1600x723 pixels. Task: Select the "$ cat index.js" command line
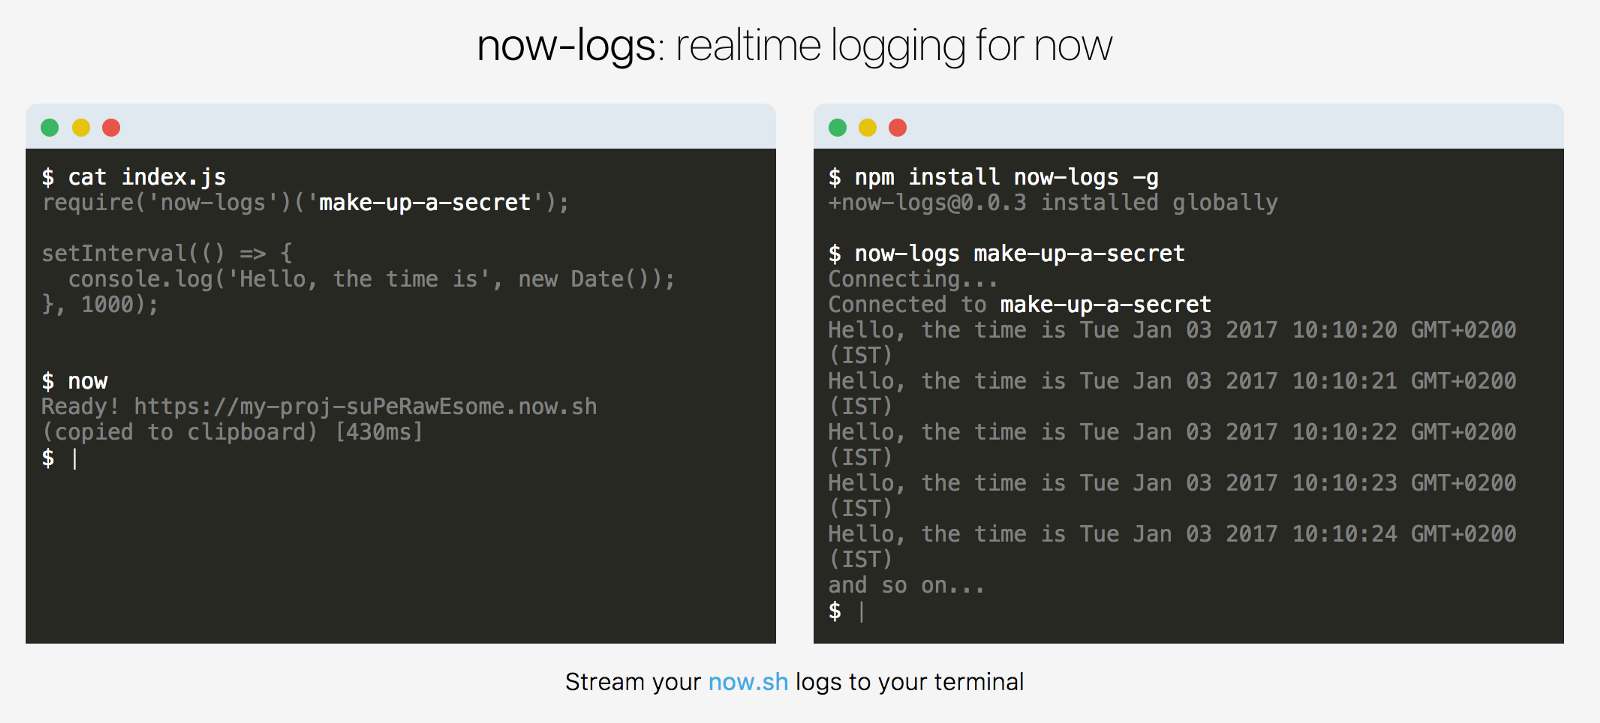[134, 177]
